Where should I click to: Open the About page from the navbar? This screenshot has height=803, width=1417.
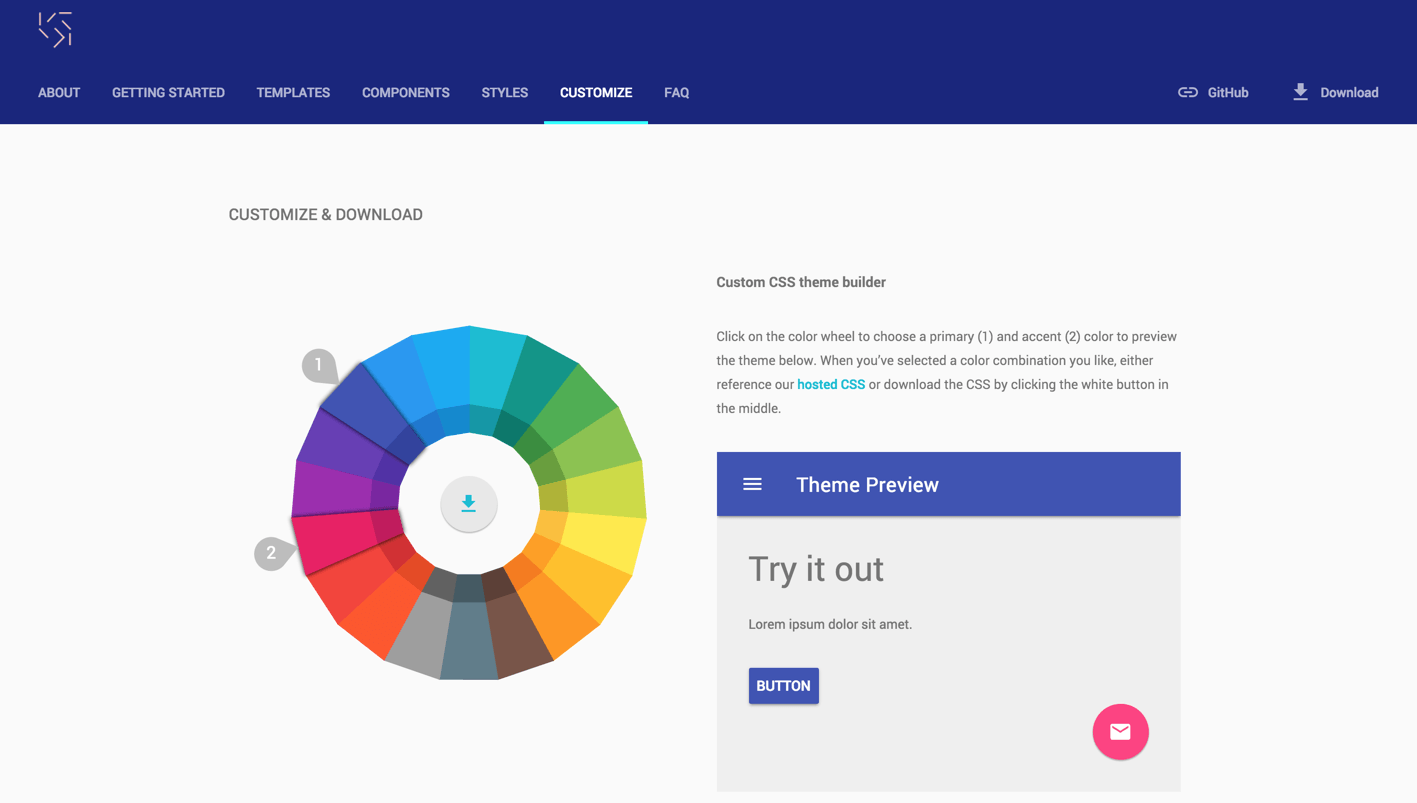click(58, 92)
